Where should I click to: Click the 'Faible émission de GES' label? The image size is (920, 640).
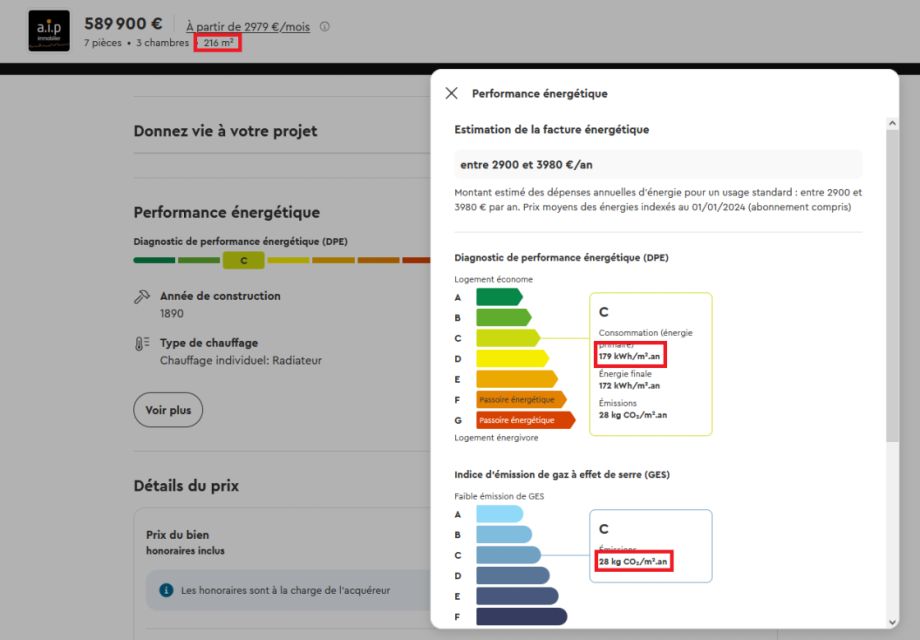[499, 496]
